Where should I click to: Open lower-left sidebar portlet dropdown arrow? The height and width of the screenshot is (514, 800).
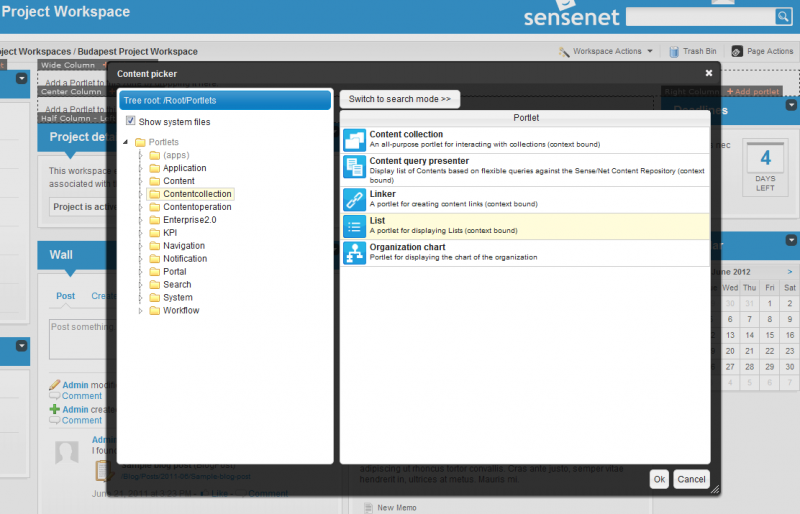click(21, 346)
